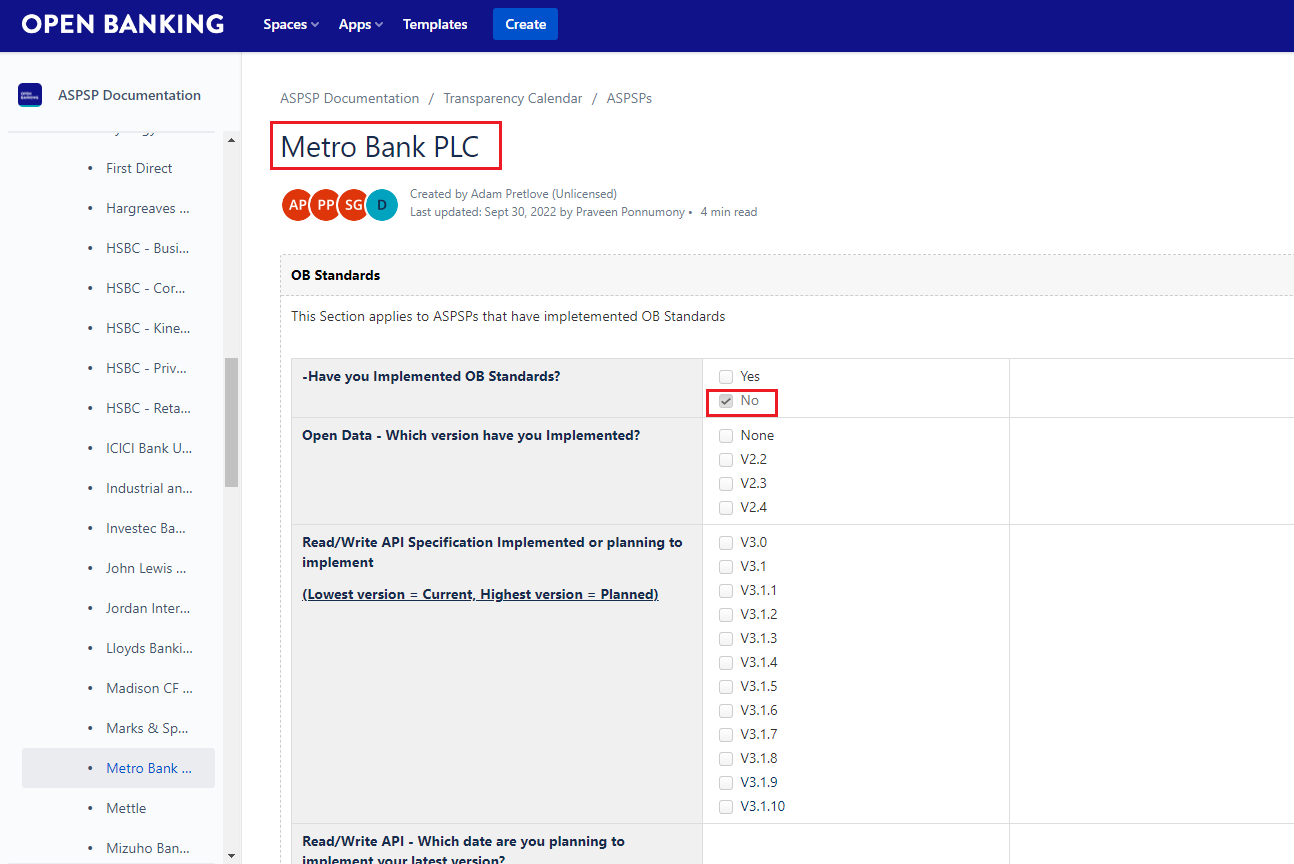Check the V3.1.4 checkbox
The width and height of the screenshot is (1294, 864).
[x=726, y=663]
